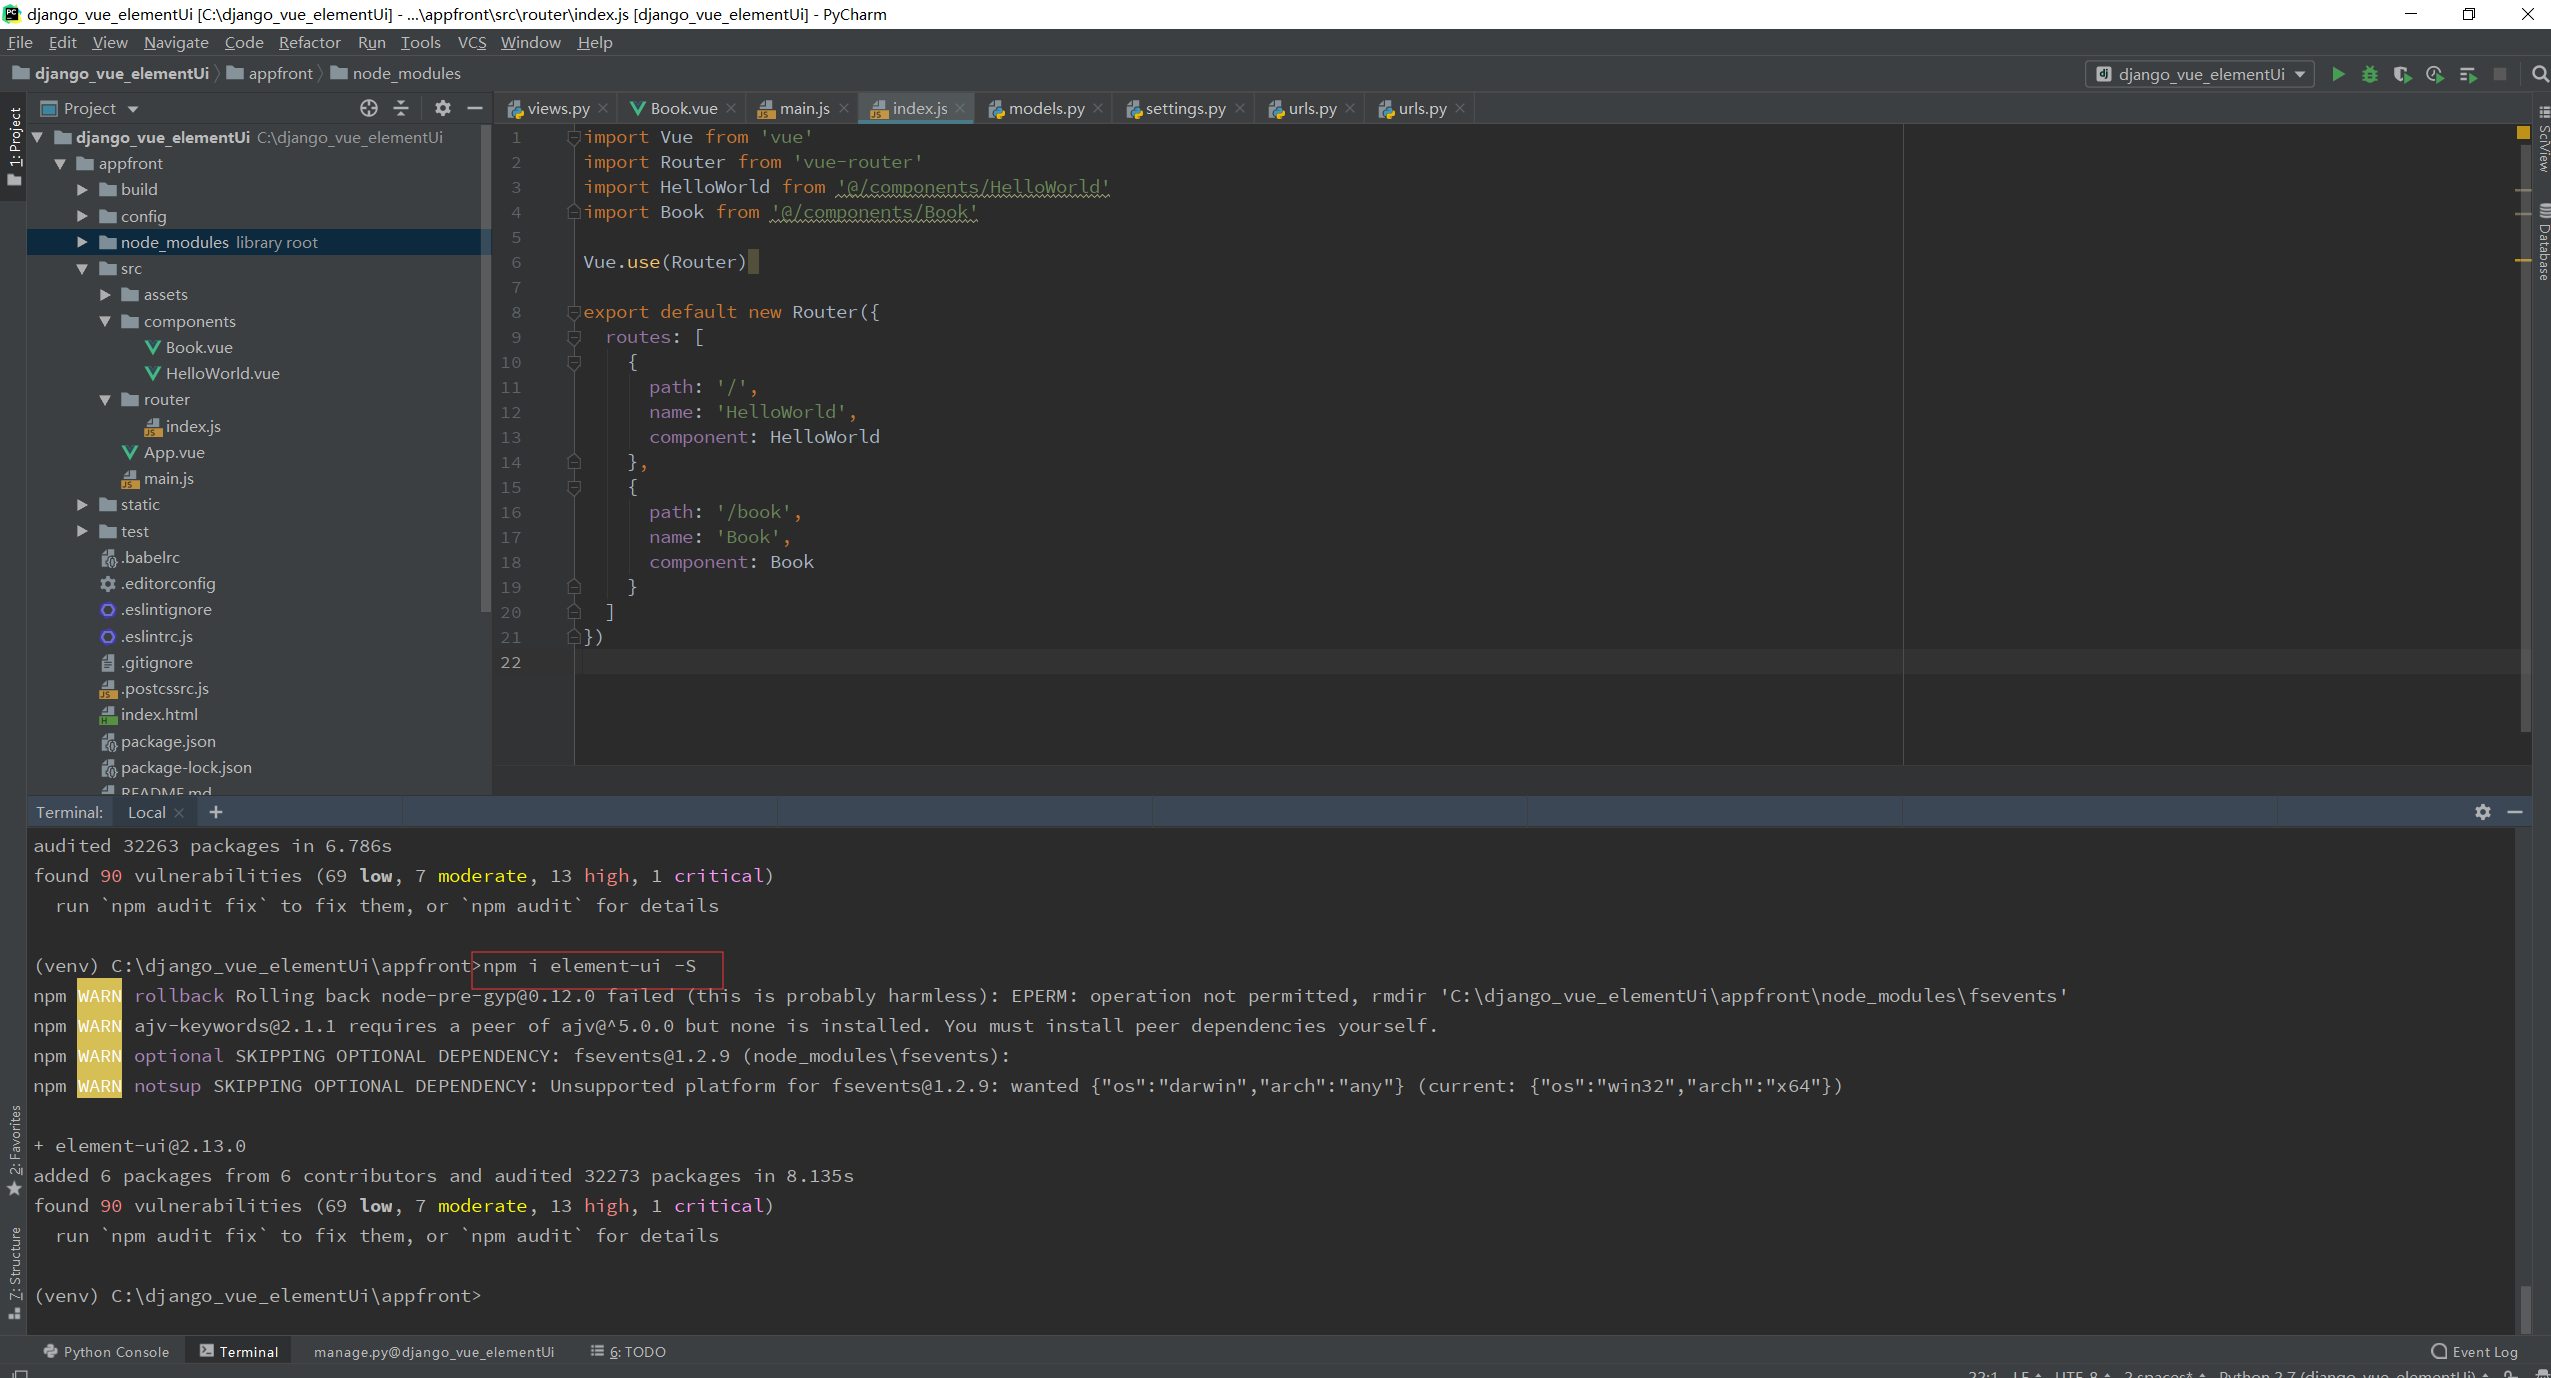This screenshot has width=2551, height=1378.
Task: Toggle the SciView side panel
Action: click(x=2542, y=141)
